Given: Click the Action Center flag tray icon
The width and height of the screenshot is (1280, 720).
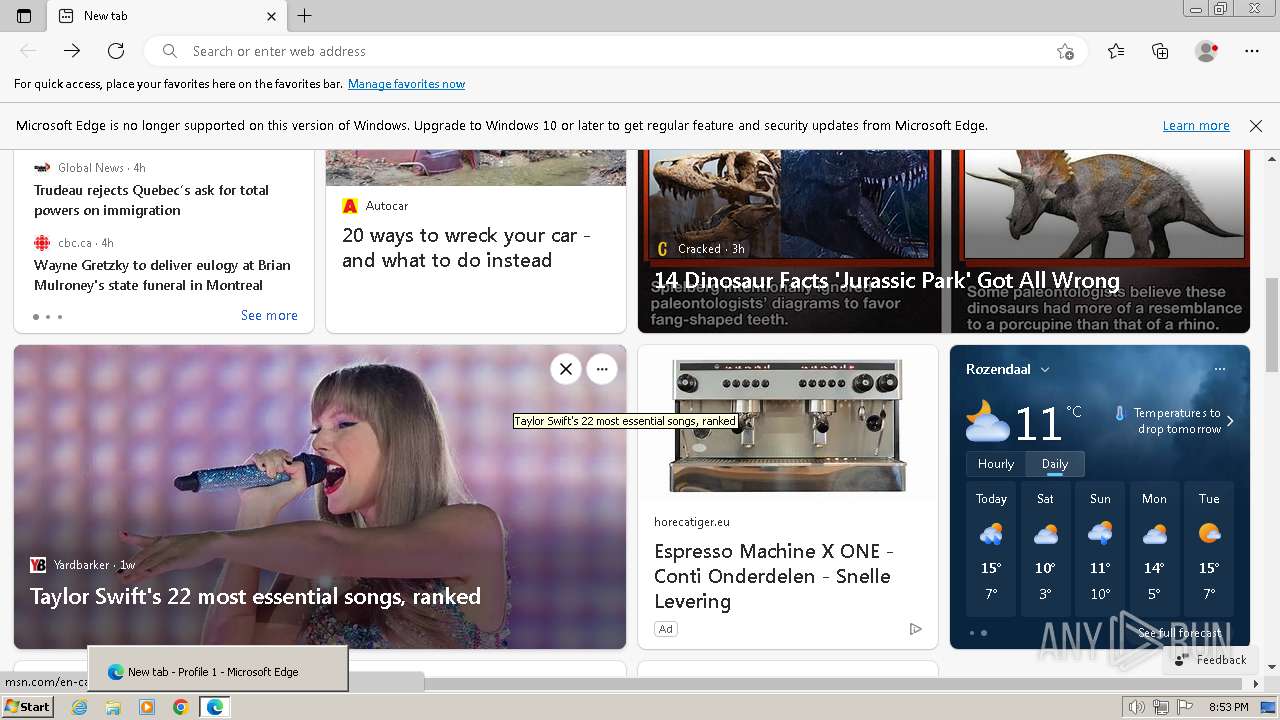Looking at the screenshot, I should (x=1185, y=707).
